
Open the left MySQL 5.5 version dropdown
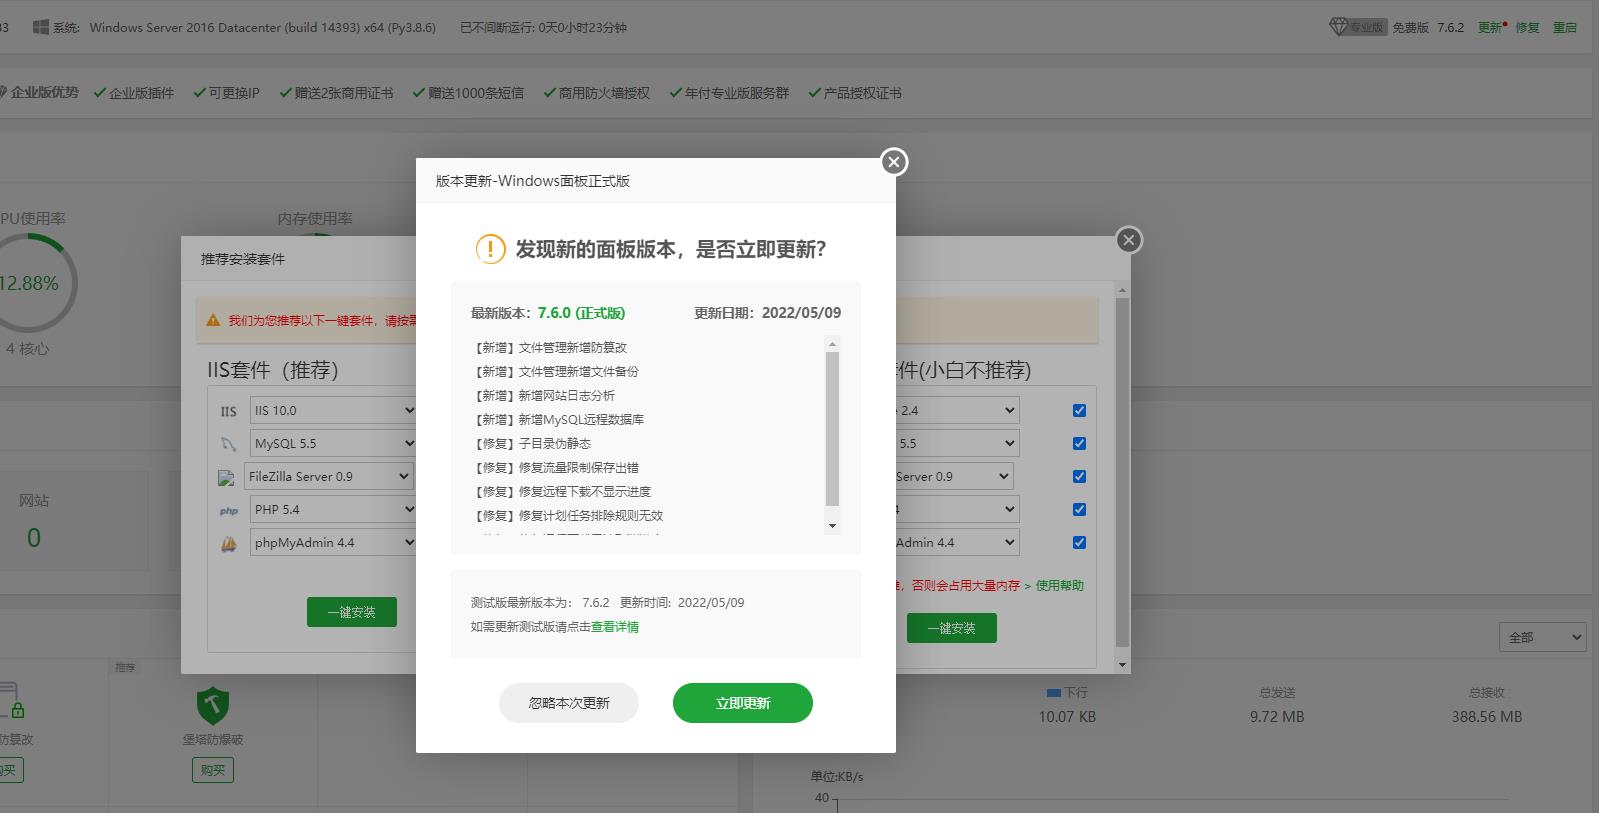pyautogui.click(x=333, y=444)
